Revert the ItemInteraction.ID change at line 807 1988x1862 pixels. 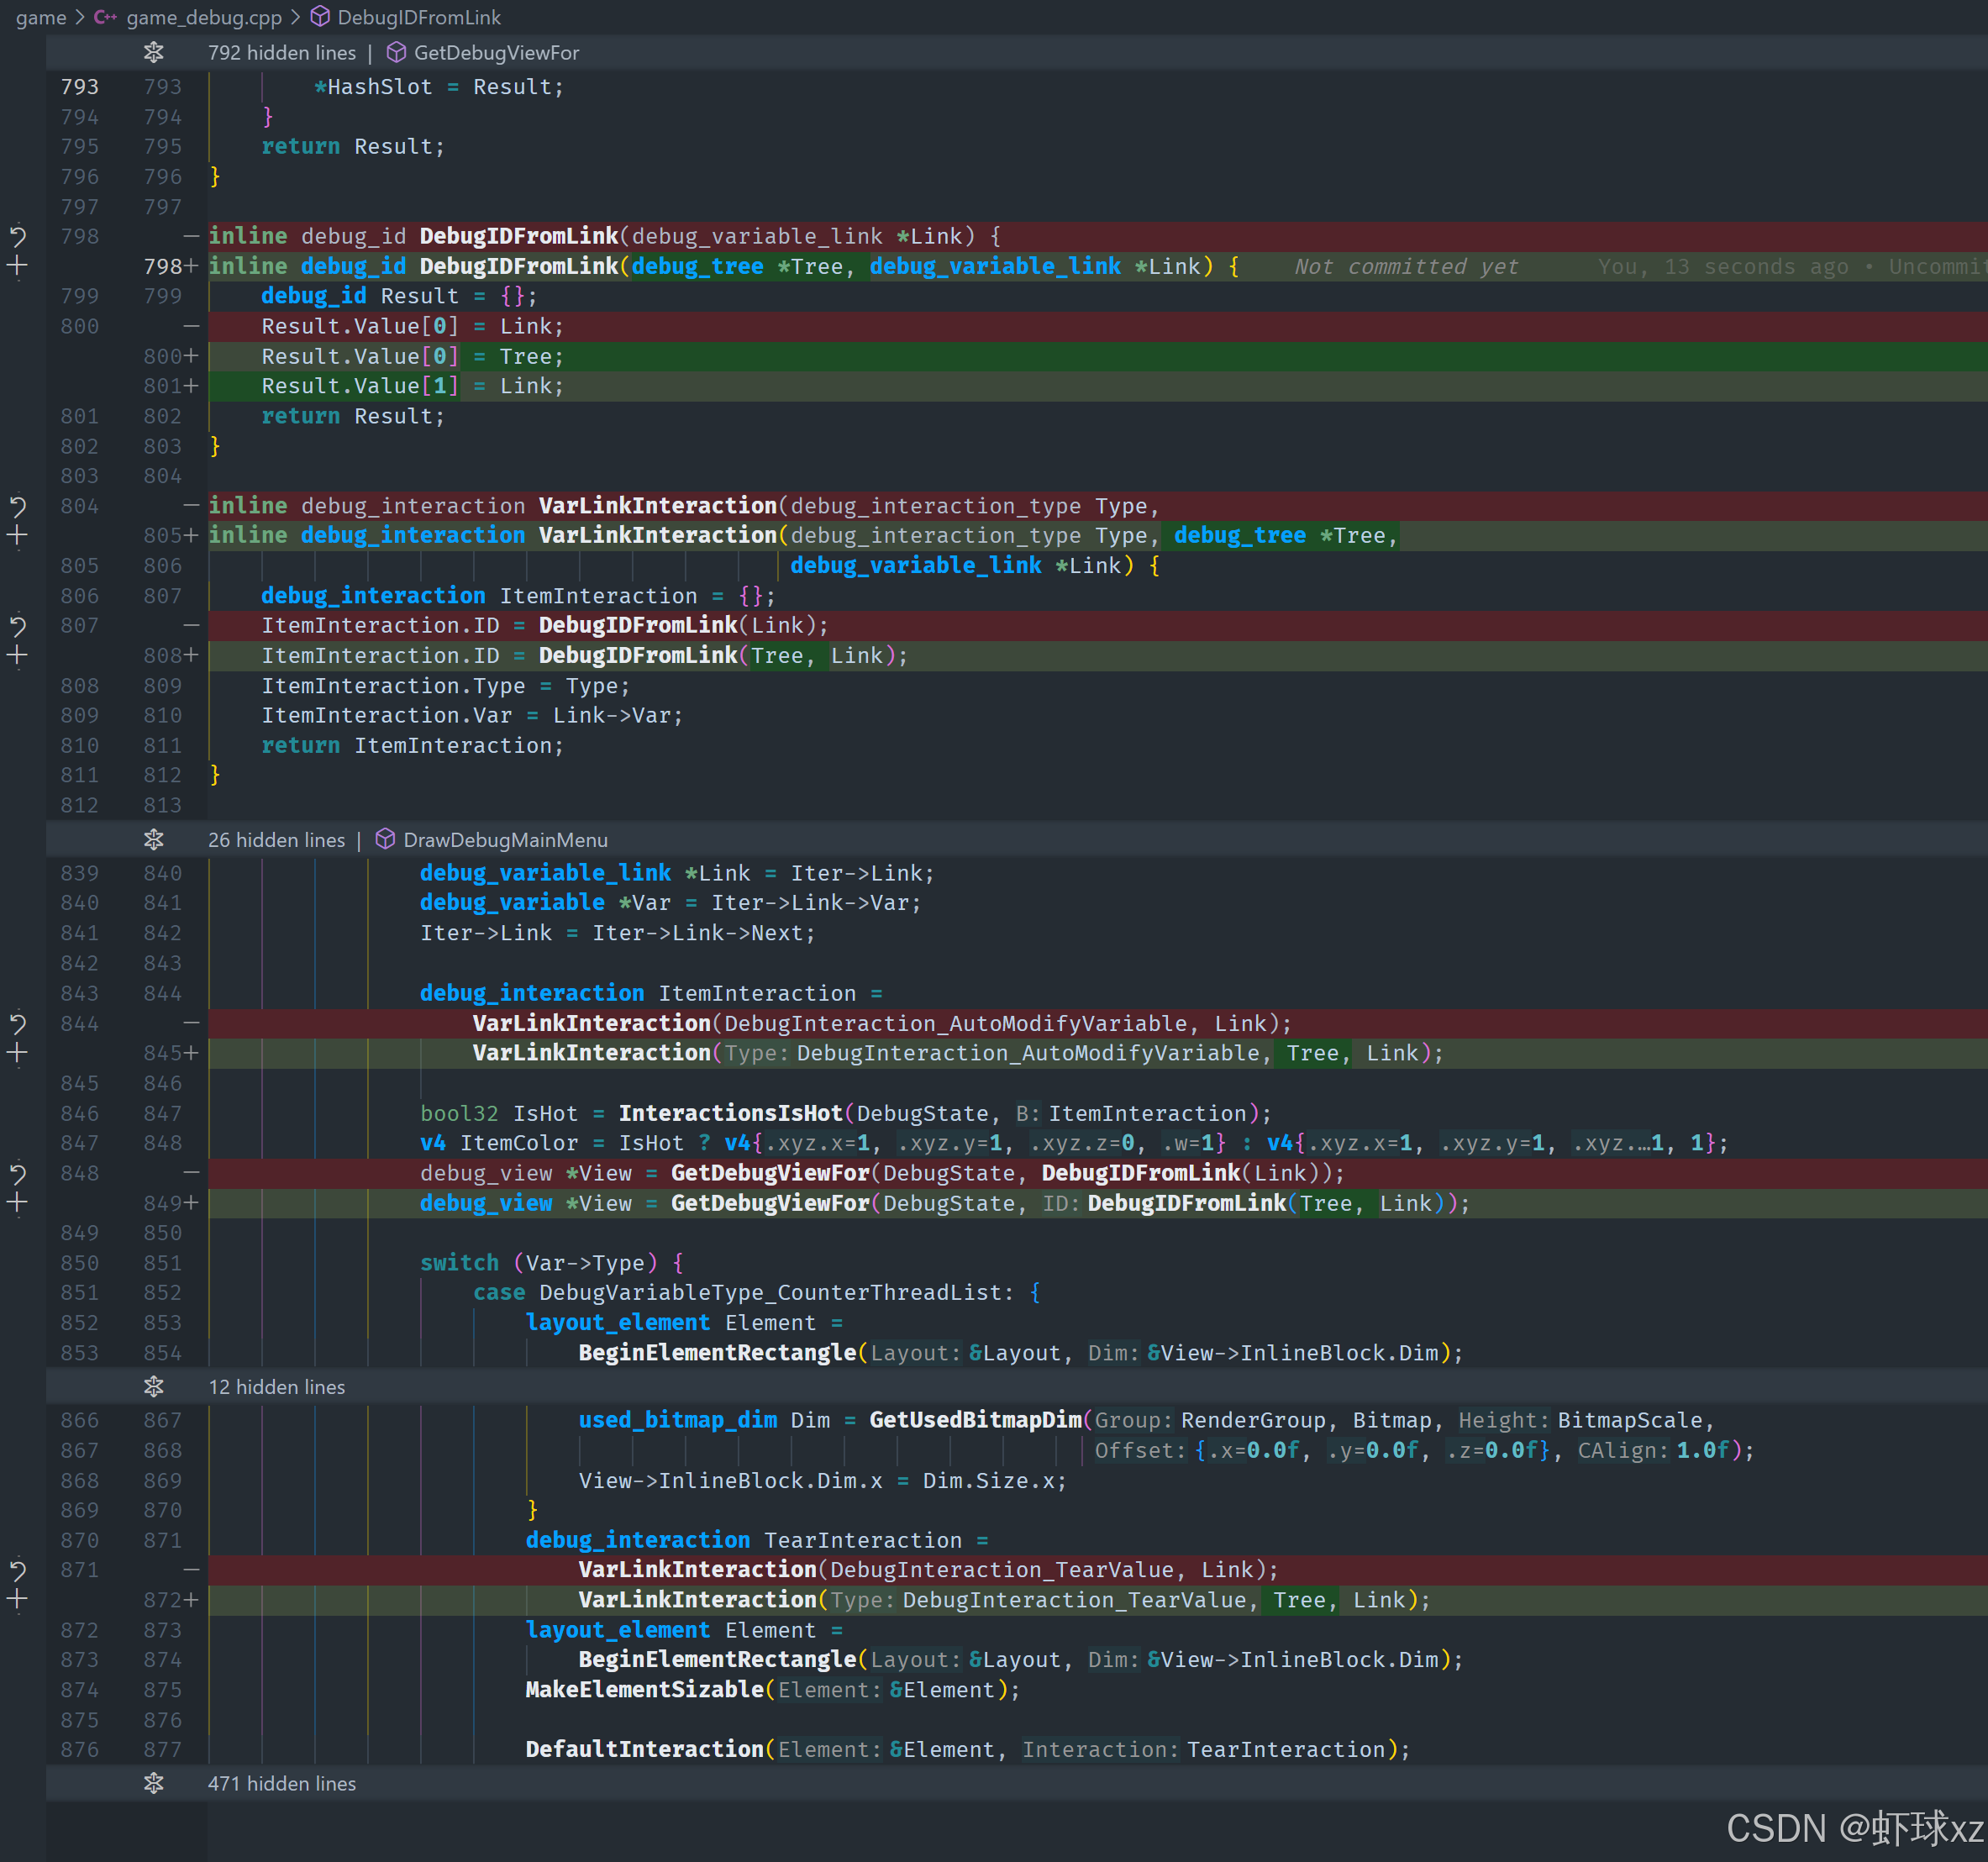coord(17,626)
